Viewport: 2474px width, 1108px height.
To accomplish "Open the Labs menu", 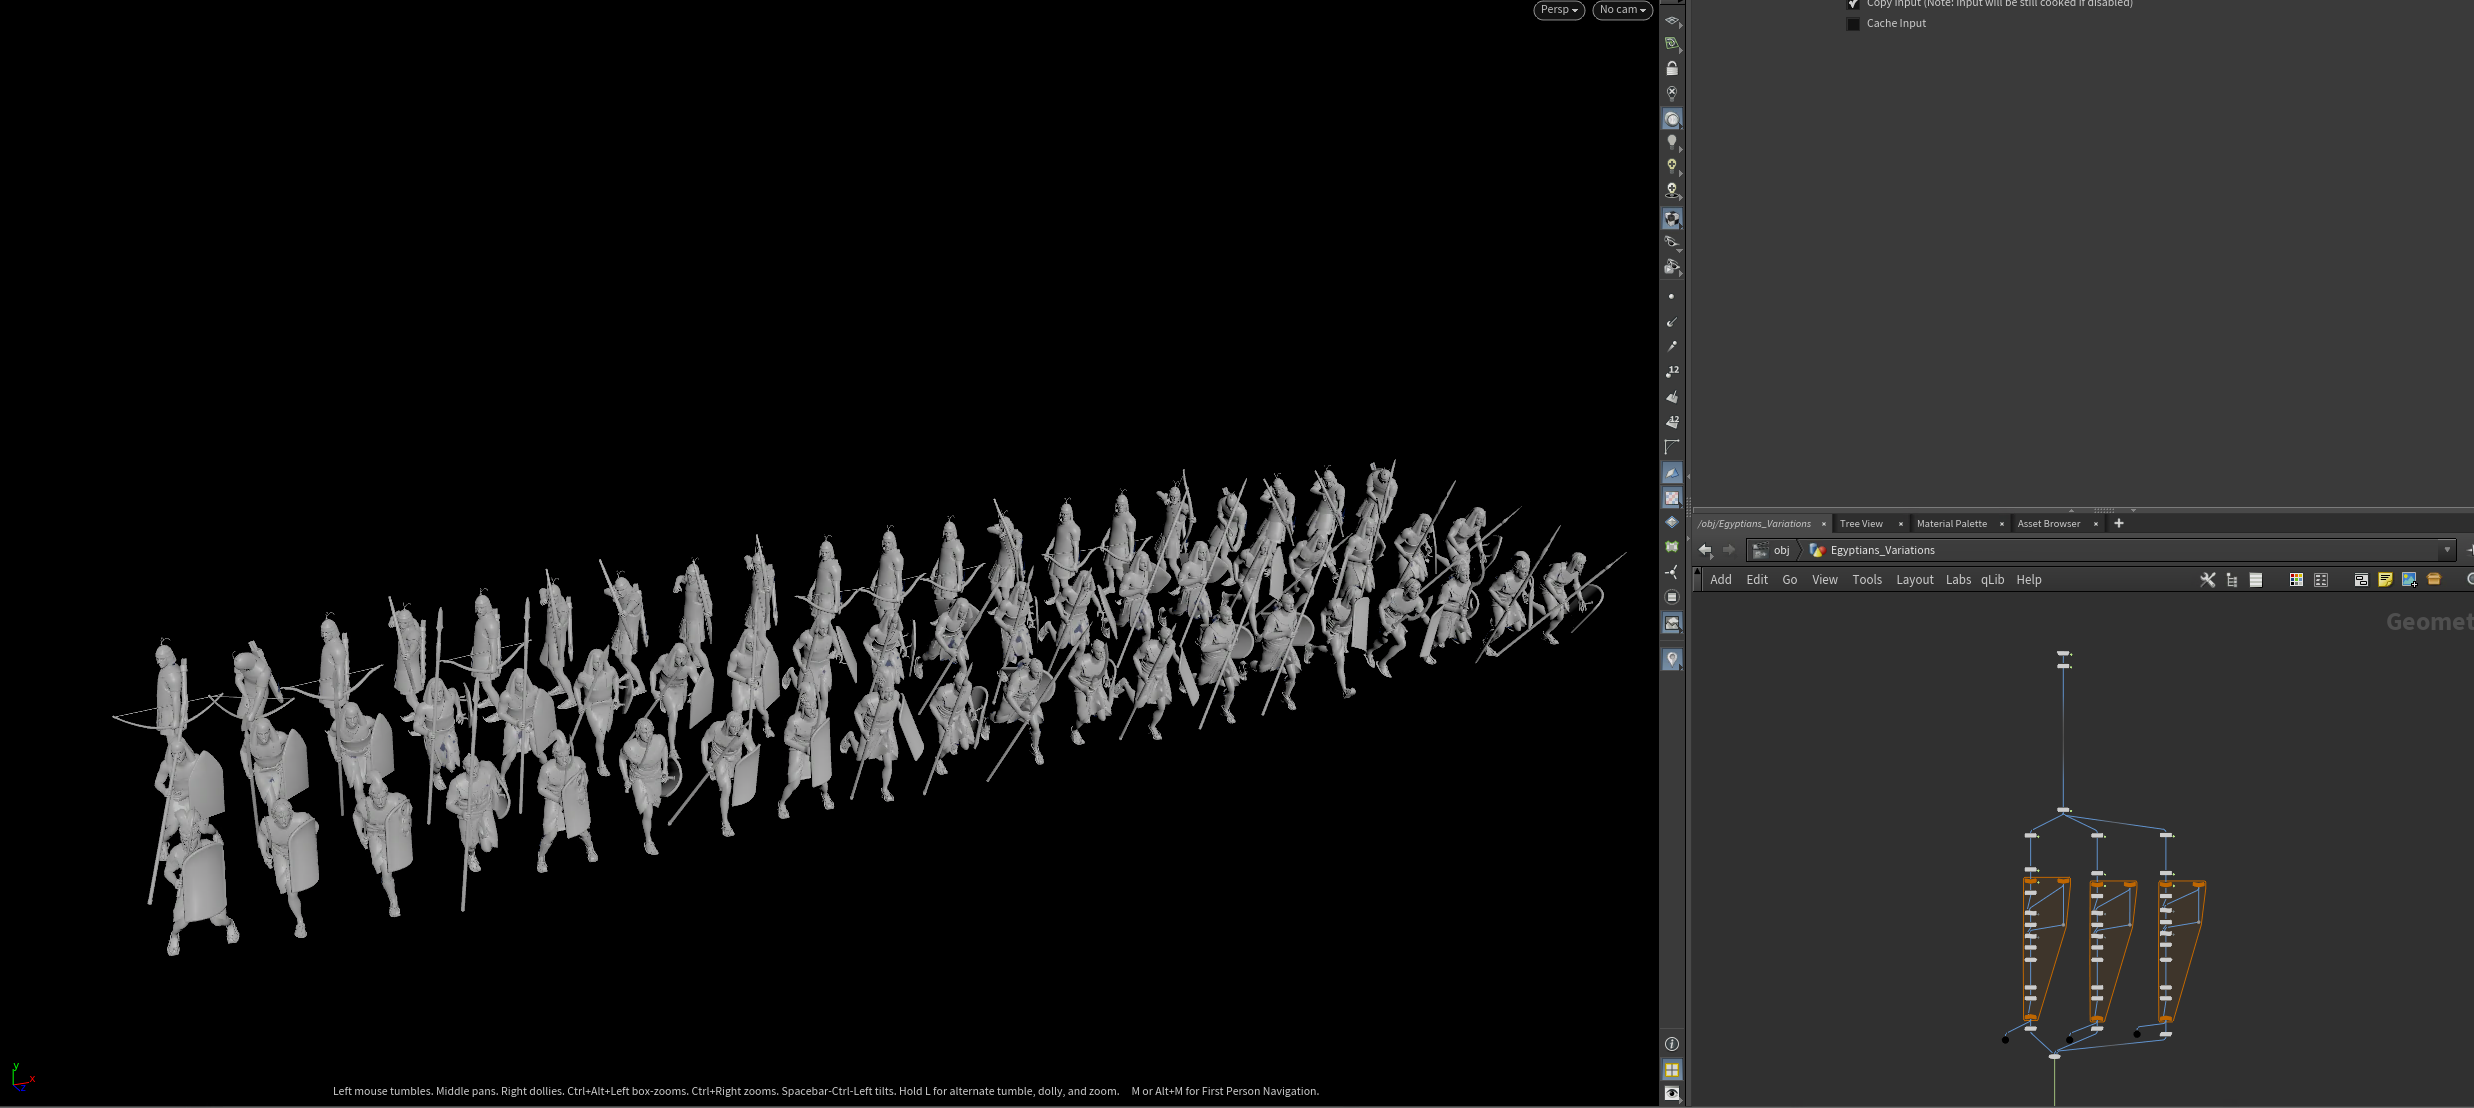I will tap(1958, 580).
